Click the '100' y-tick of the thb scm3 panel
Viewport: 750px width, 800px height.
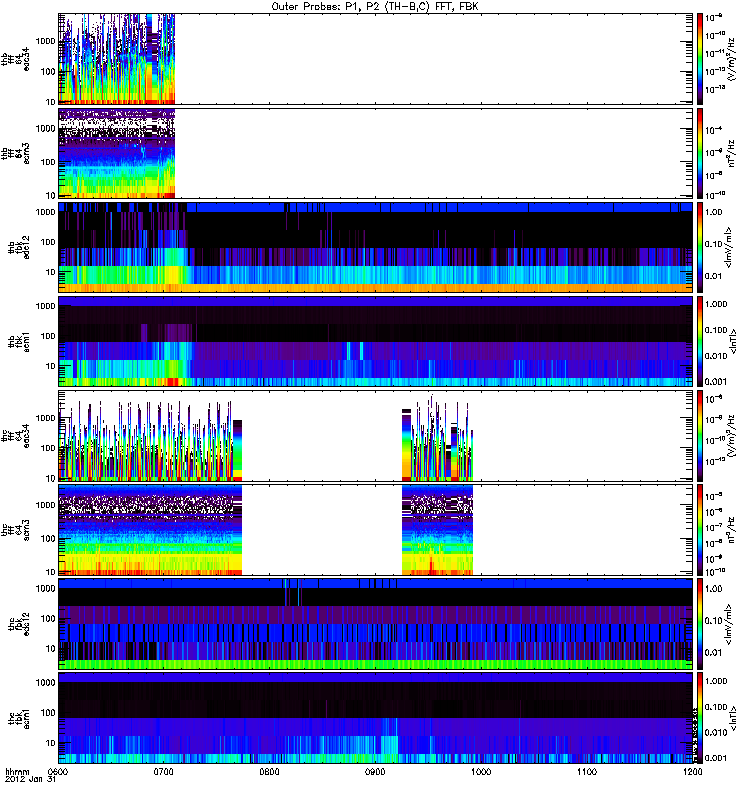(x=48, y=162)
